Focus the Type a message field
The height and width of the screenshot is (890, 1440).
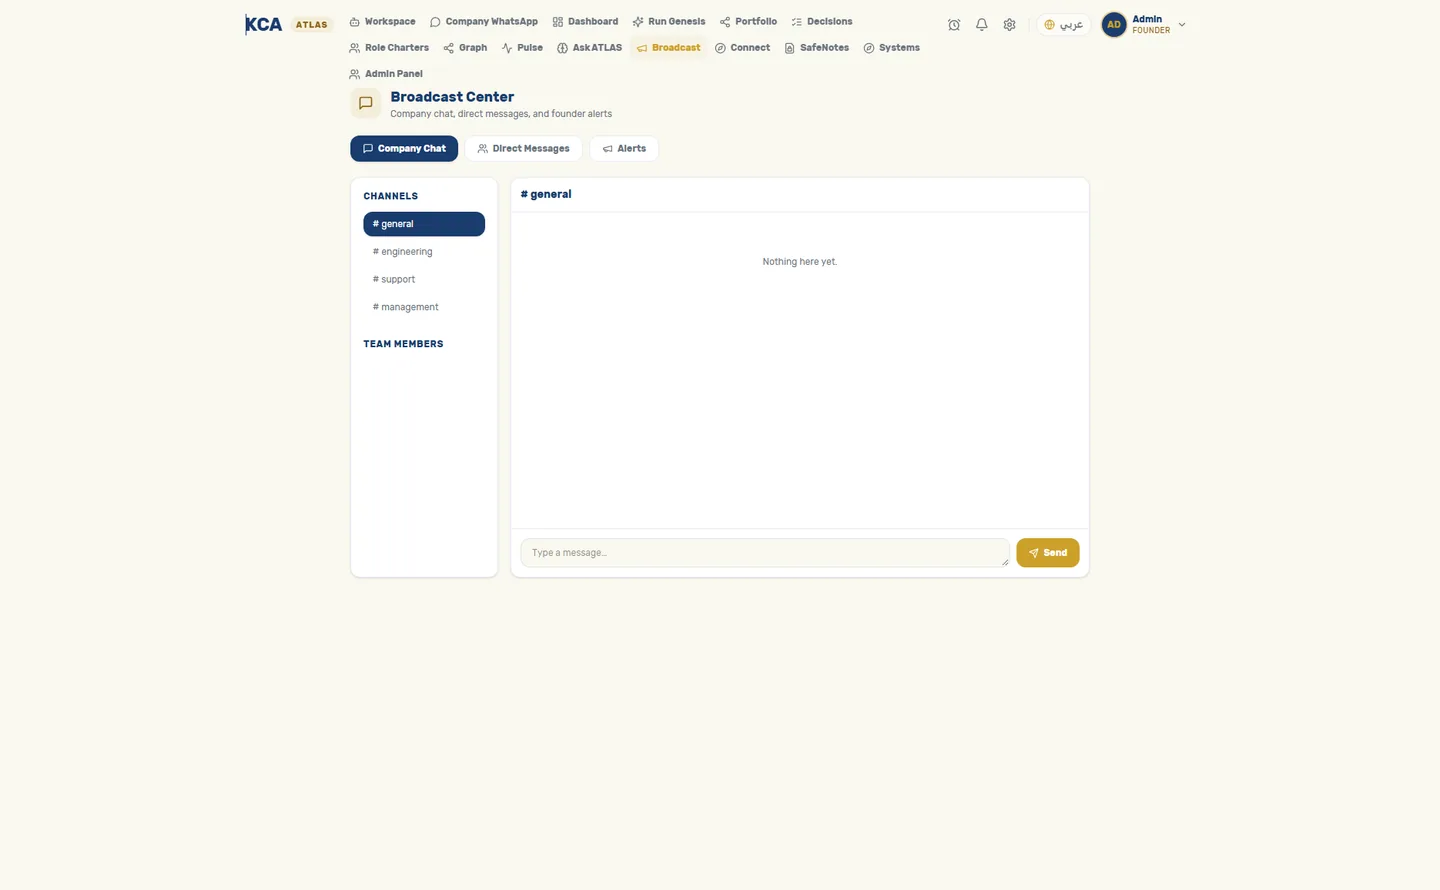point(765,553)
